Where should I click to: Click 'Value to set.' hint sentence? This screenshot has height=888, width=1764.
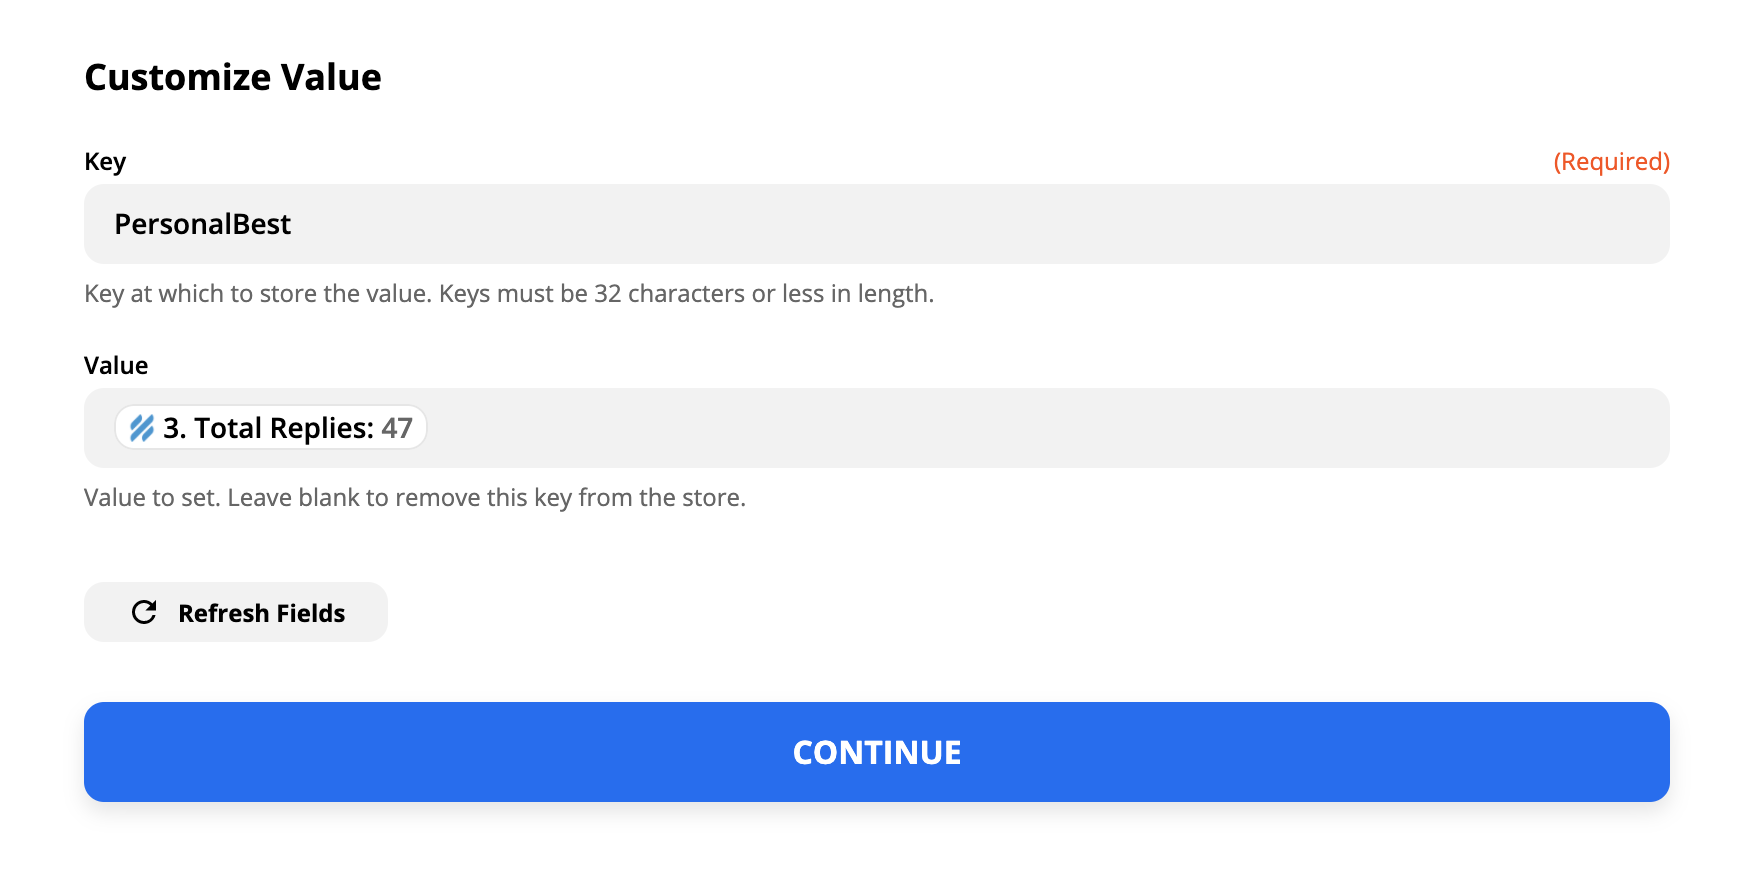152,497
